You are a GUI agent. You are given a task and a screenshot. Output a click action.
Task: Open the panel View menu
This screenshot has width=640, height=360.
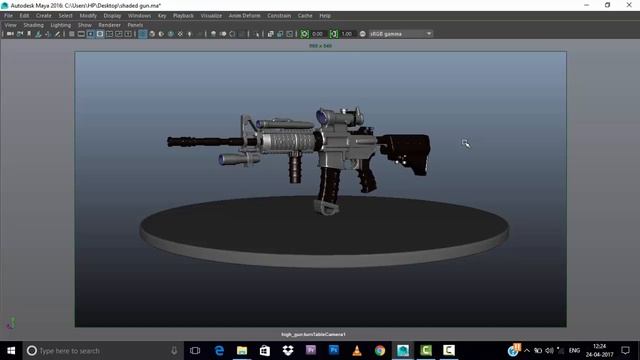pos(11,25)
